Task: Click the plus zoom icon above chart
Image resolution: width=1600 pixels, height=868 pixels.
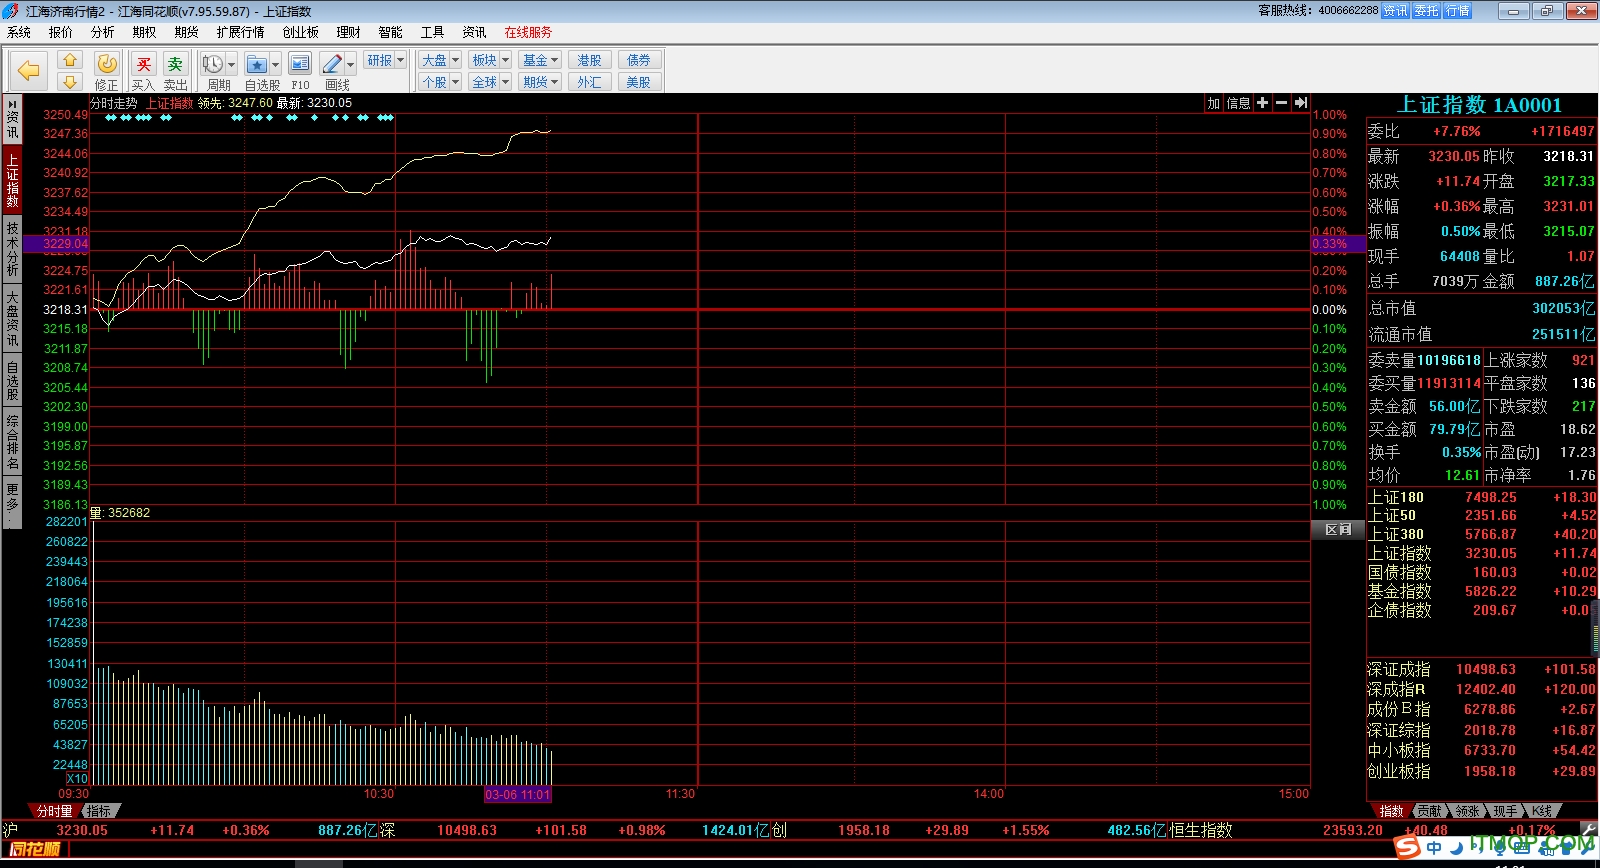Action: click(x=1262, y=103)
